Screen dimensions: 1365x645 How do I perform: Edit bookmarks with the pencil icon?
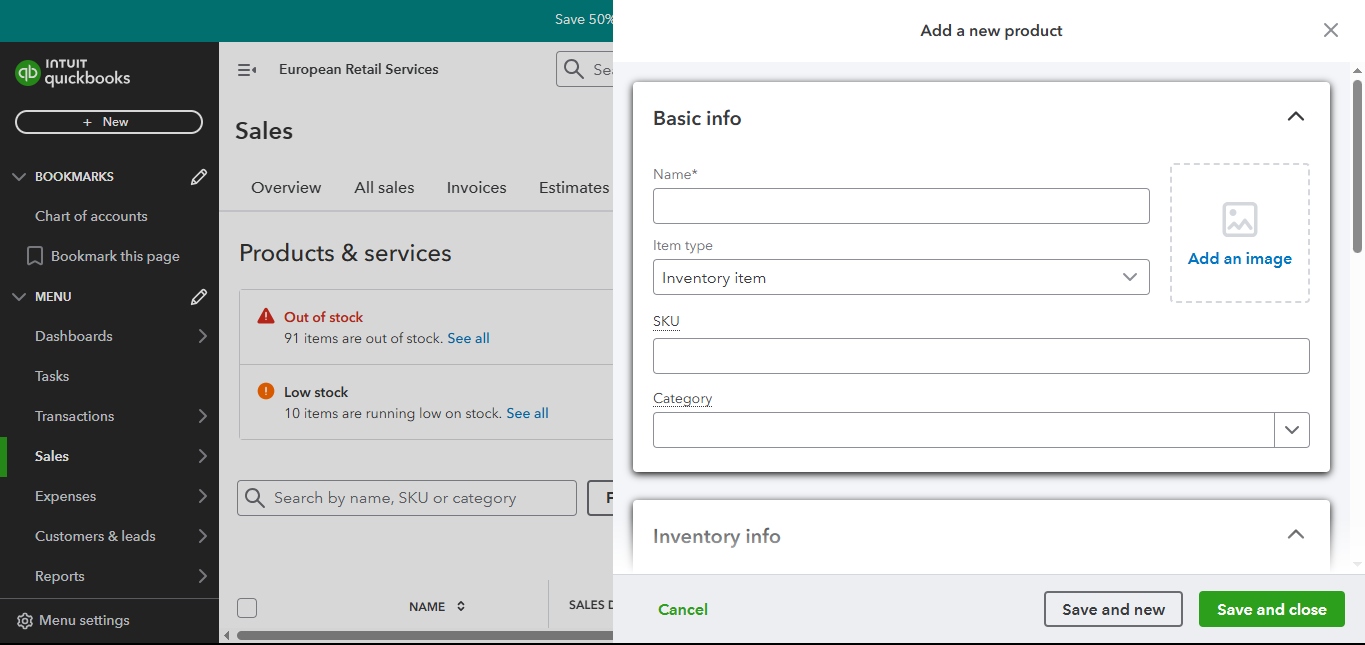coord(199,177)
